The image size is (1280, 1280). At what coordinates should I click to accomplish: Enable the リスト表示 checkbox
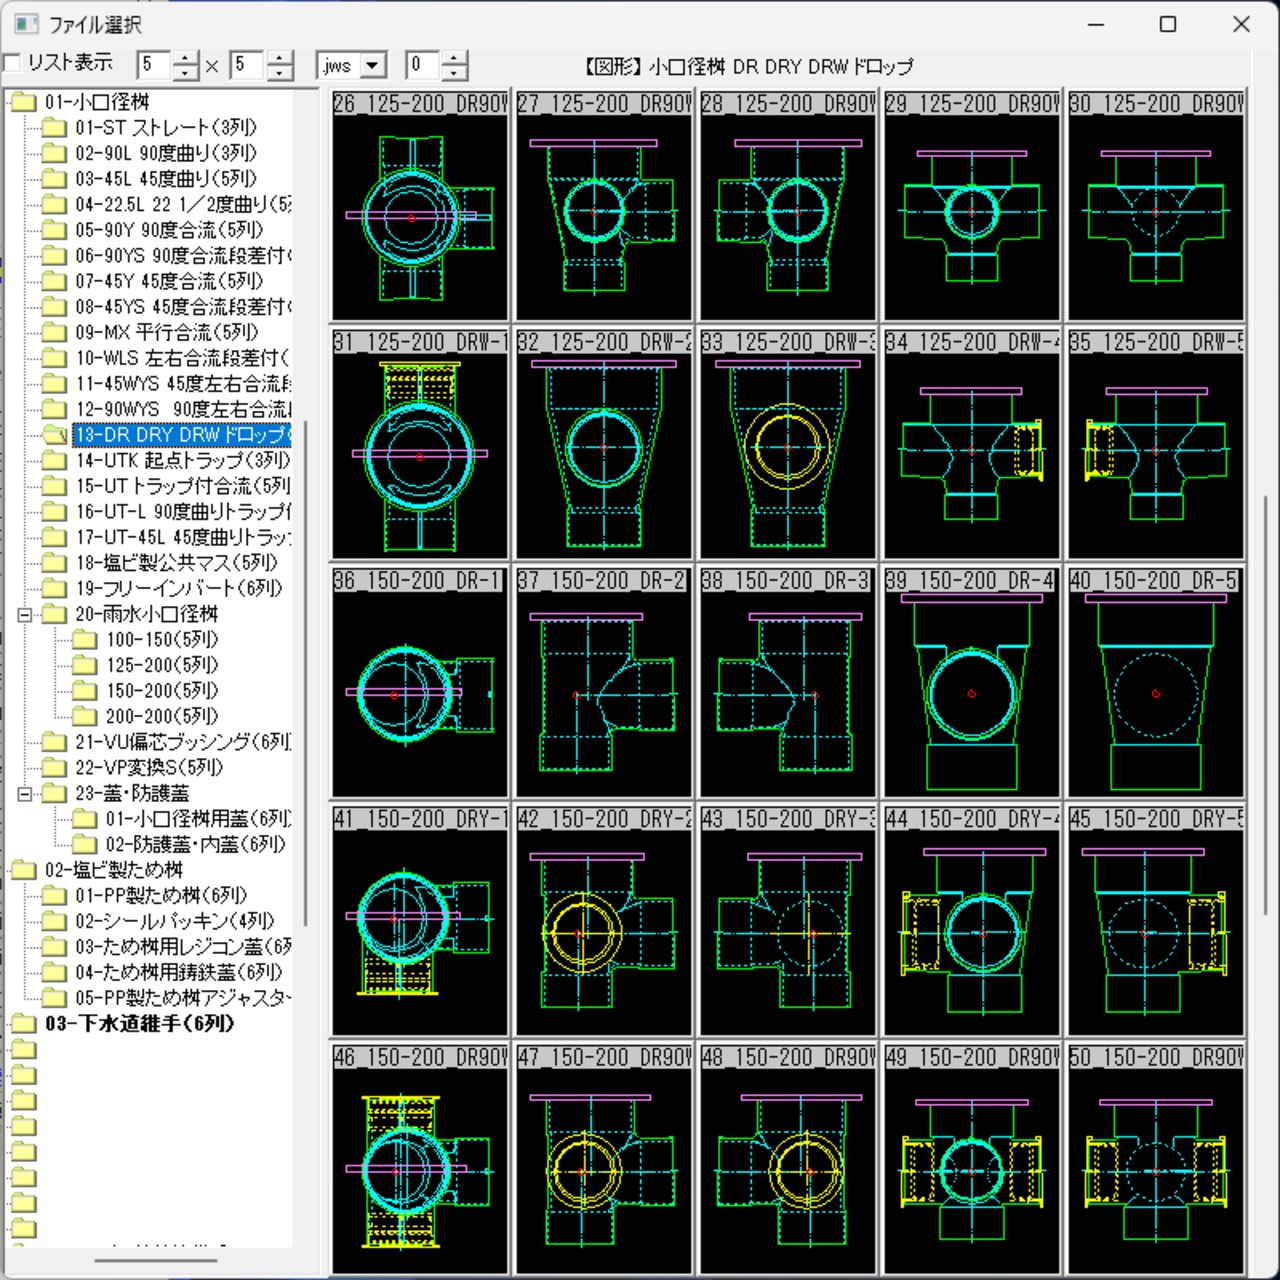12,63
